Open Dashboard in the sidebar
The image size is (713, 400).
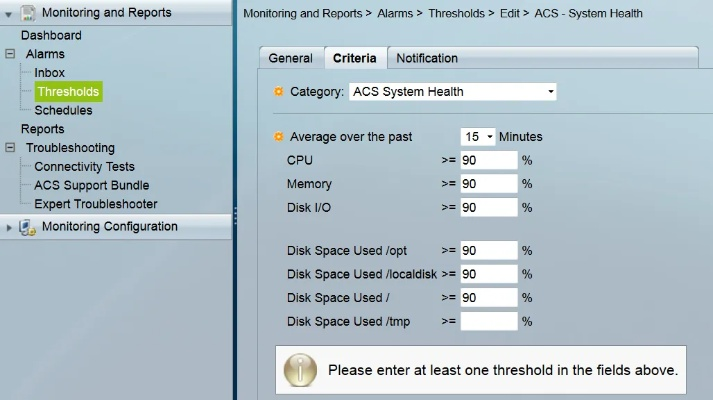(51, 35)
